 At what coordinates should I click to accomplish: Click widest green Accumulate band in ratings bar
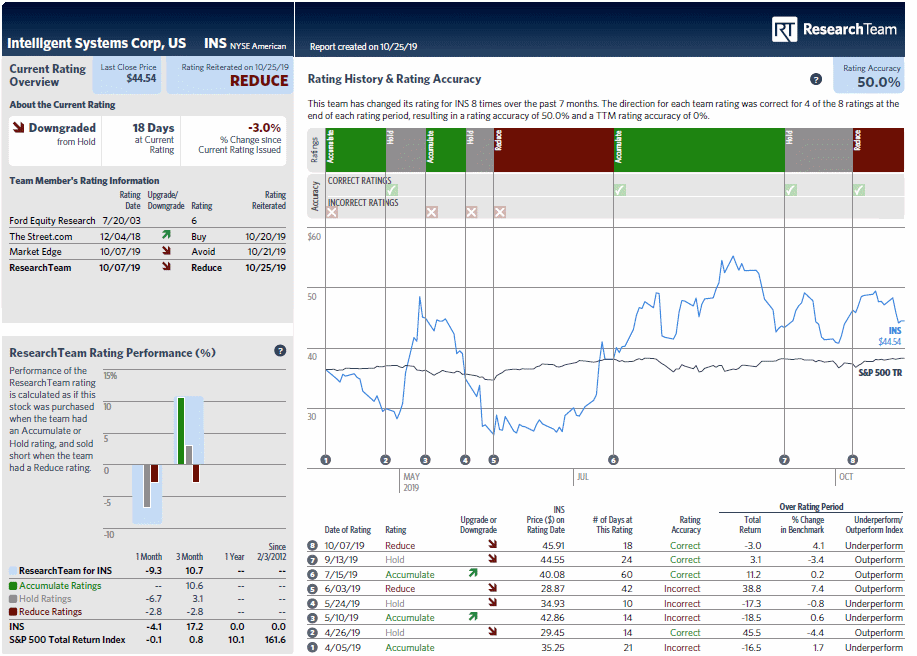pyautogui.click(x=699, y=150)
